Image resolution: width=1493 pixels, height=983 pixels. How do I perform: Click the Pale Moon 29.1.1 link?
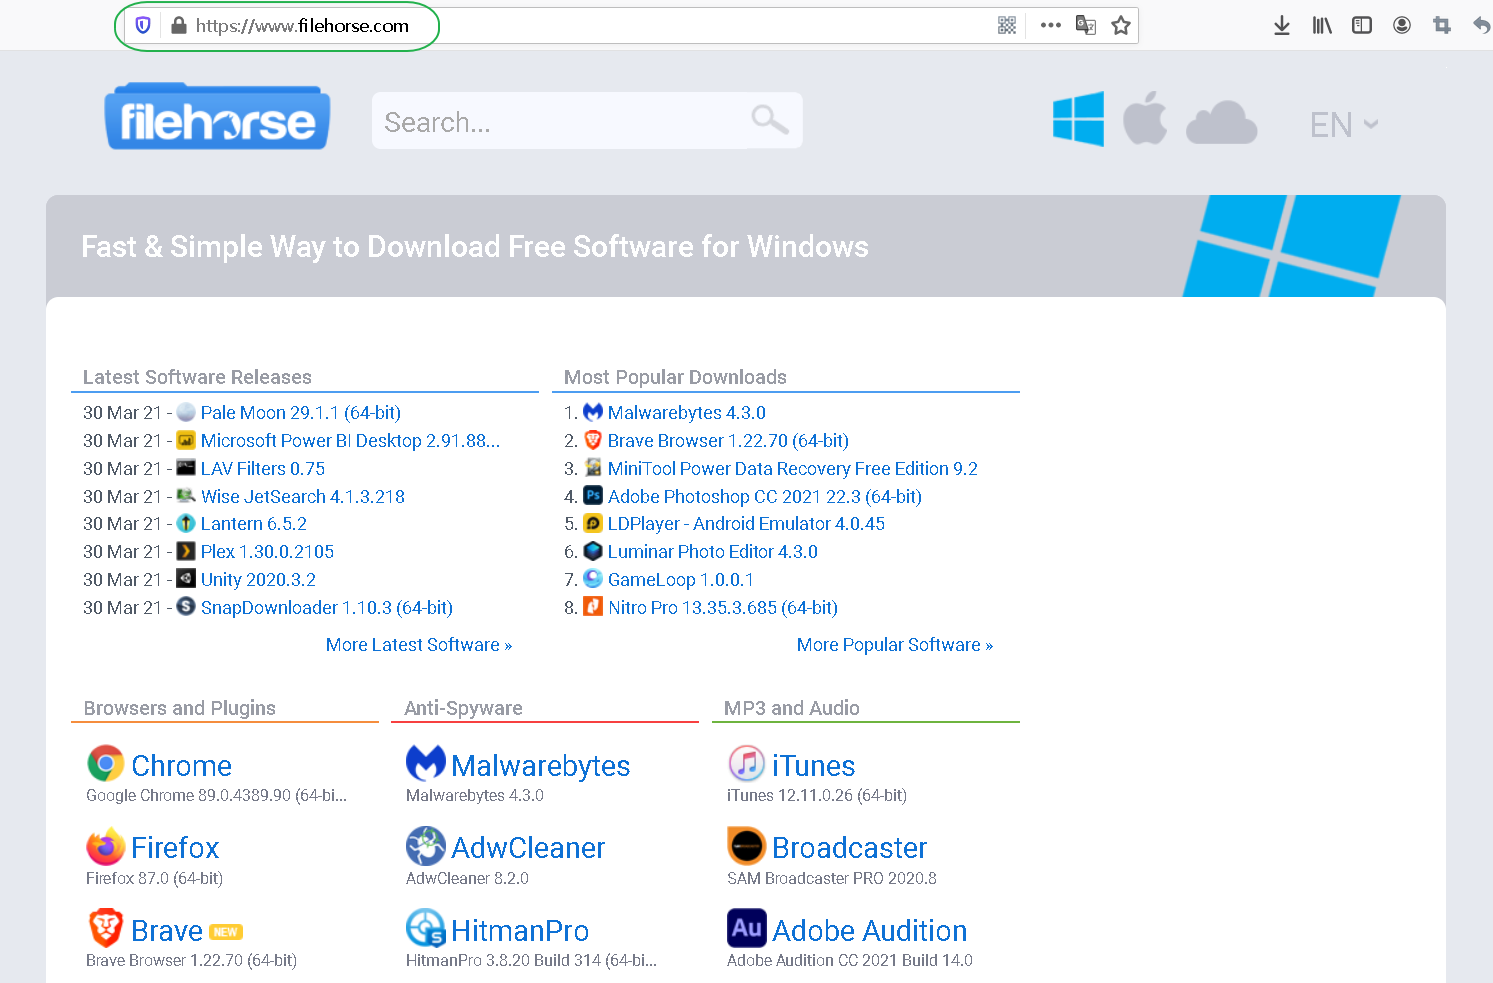300,413
